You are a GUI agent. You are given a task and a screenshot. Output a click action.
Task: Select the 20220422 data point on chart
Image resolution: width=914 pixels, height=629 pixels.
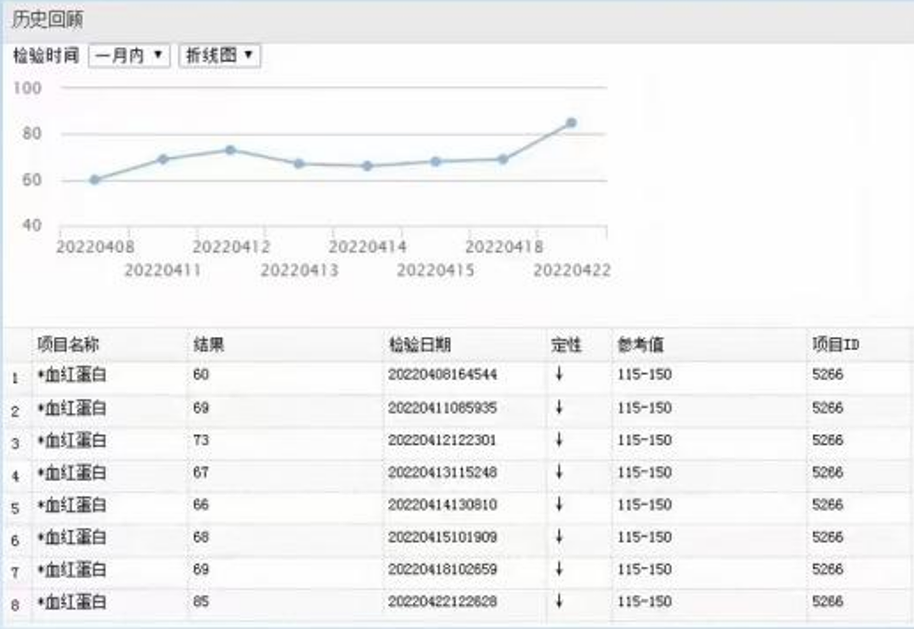click(x=571, y=123)
